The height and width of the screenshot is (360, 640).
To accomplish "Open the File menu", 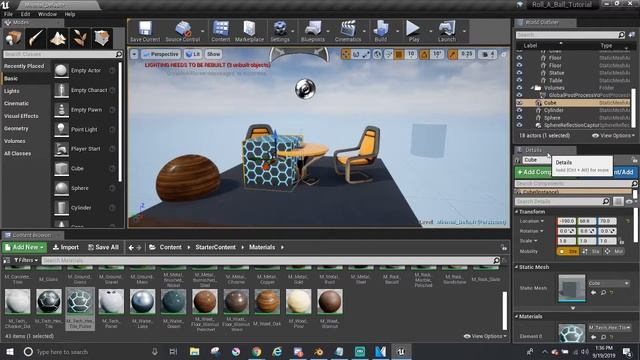I will pos(8,14).
